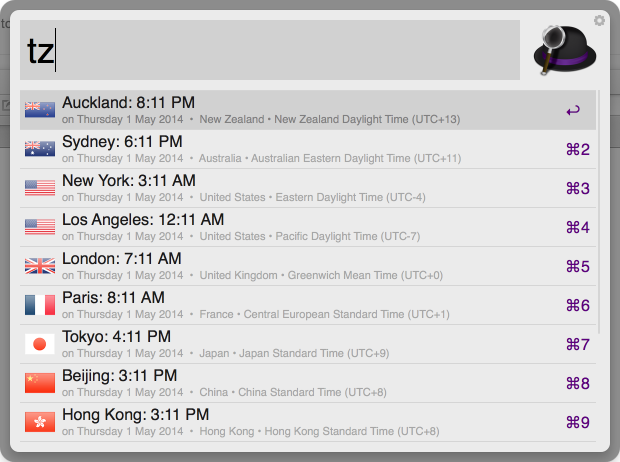Image resolution: width=620 pixels, height=462 pixels.
Task: Click the Chinese flag for Beijing
Action: coord(40,383)
